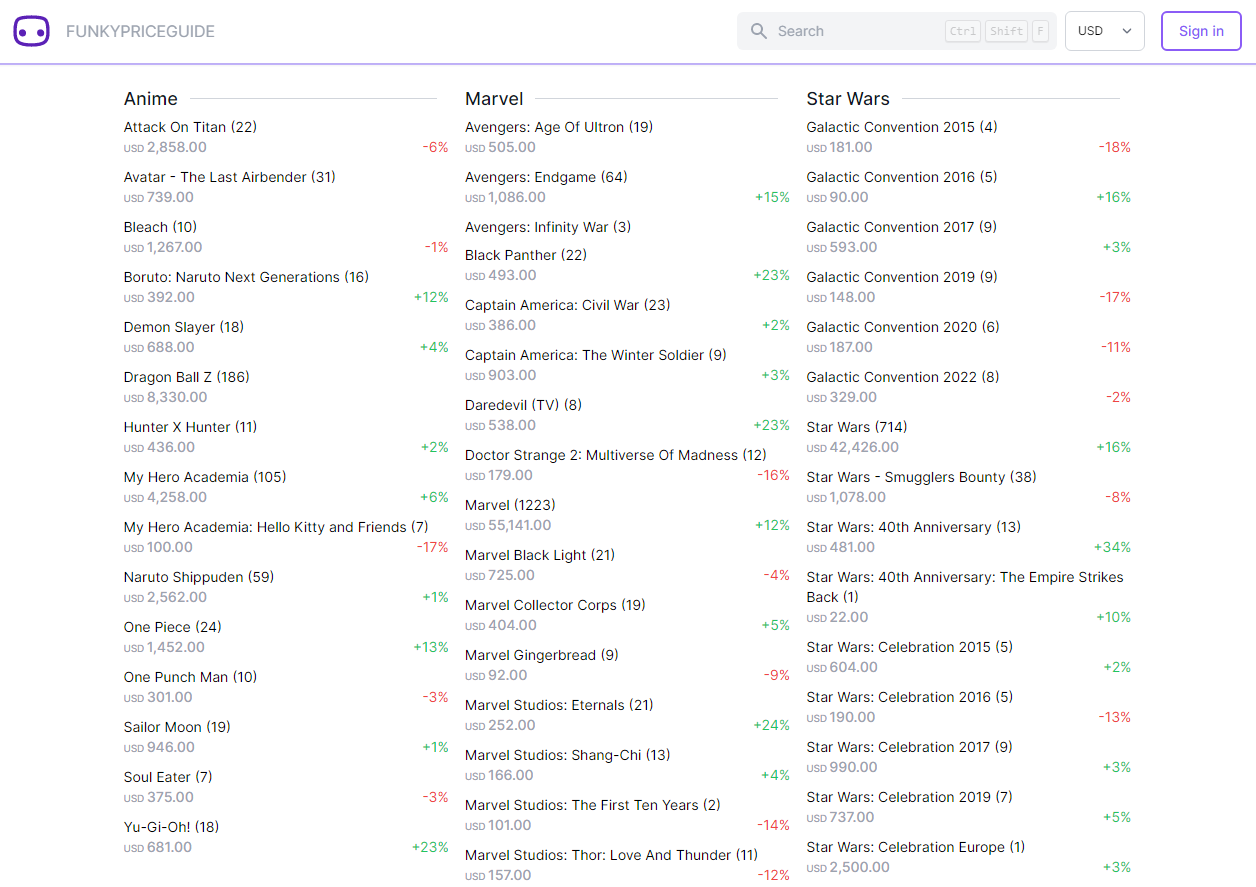Open Avengers: Endgame (64)
This screenshot has width=1256, height=887.
coord(546,177)
